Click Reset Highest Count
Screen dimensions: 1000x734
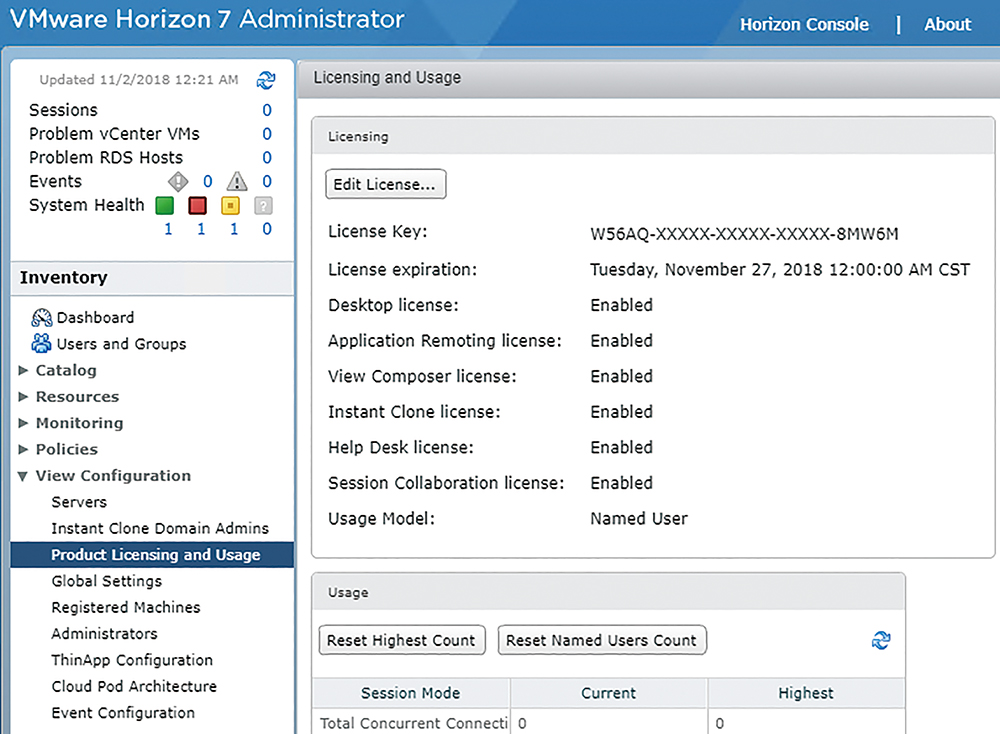pyautogui.click(x=402, y=640)
